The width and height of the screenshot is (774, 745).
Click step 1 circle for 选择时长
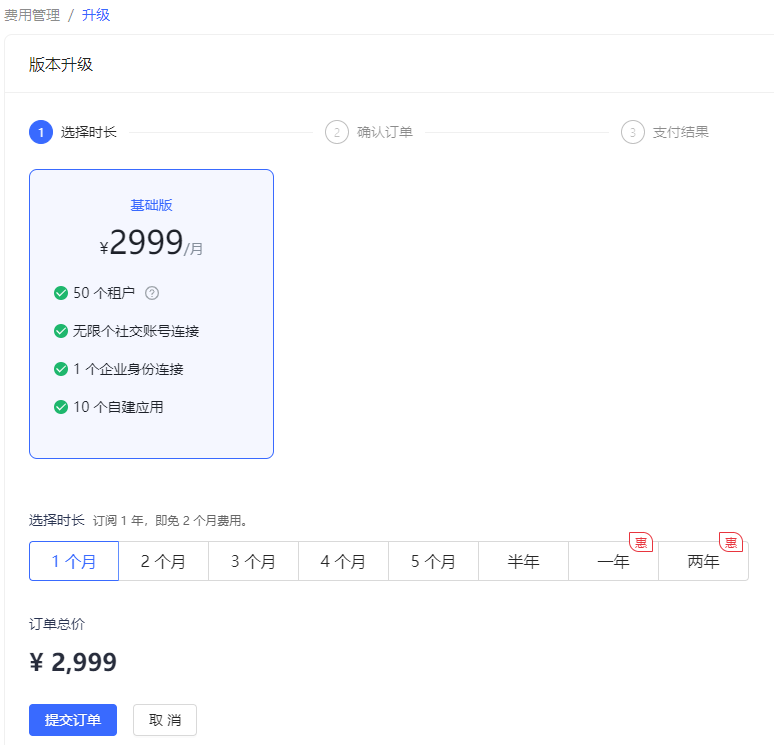(x=41, y=132)
